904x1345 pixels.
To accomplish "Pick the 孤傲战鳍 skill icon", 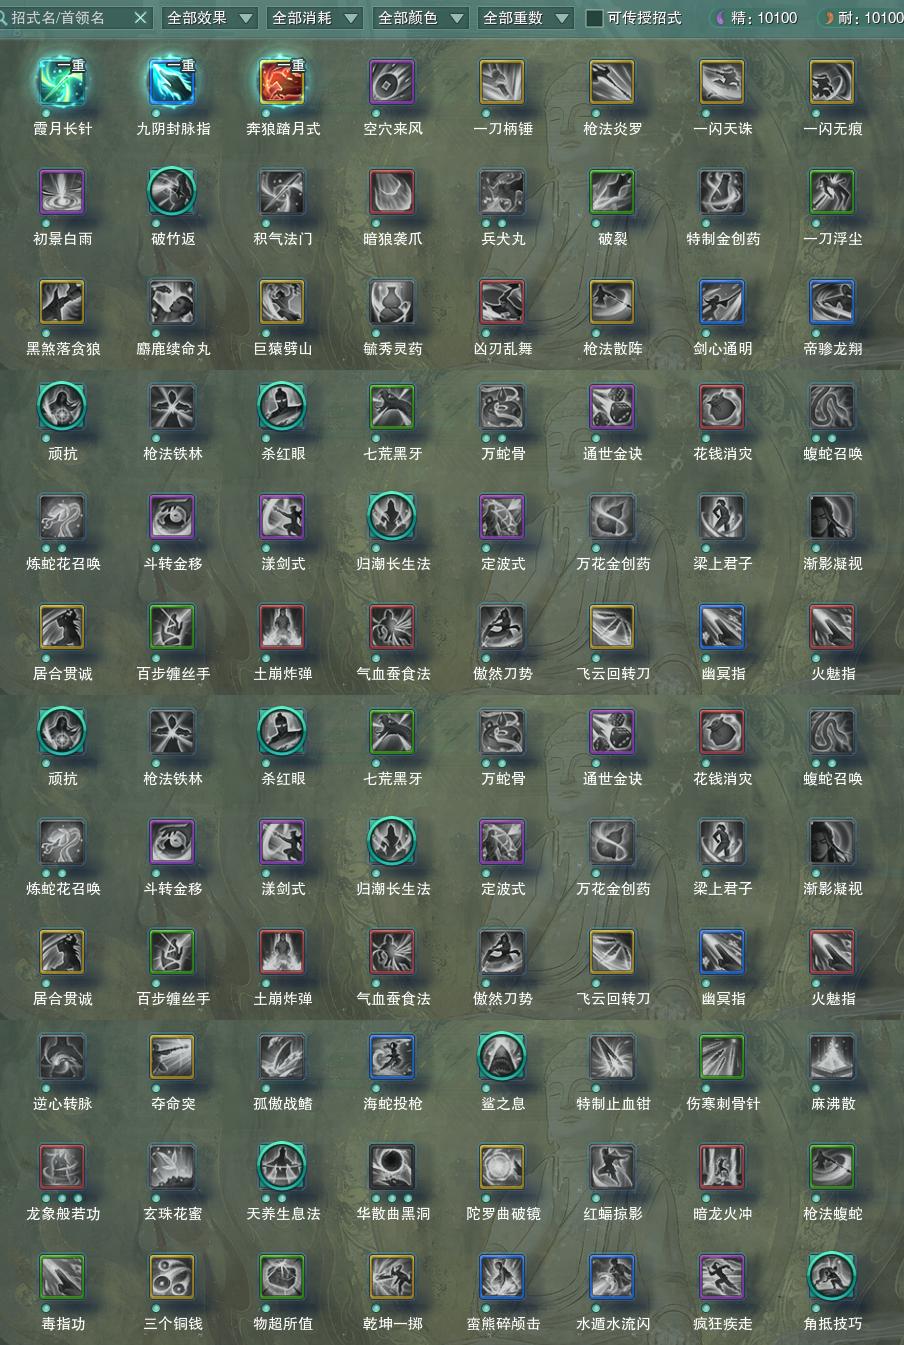I will (283, 1057).
